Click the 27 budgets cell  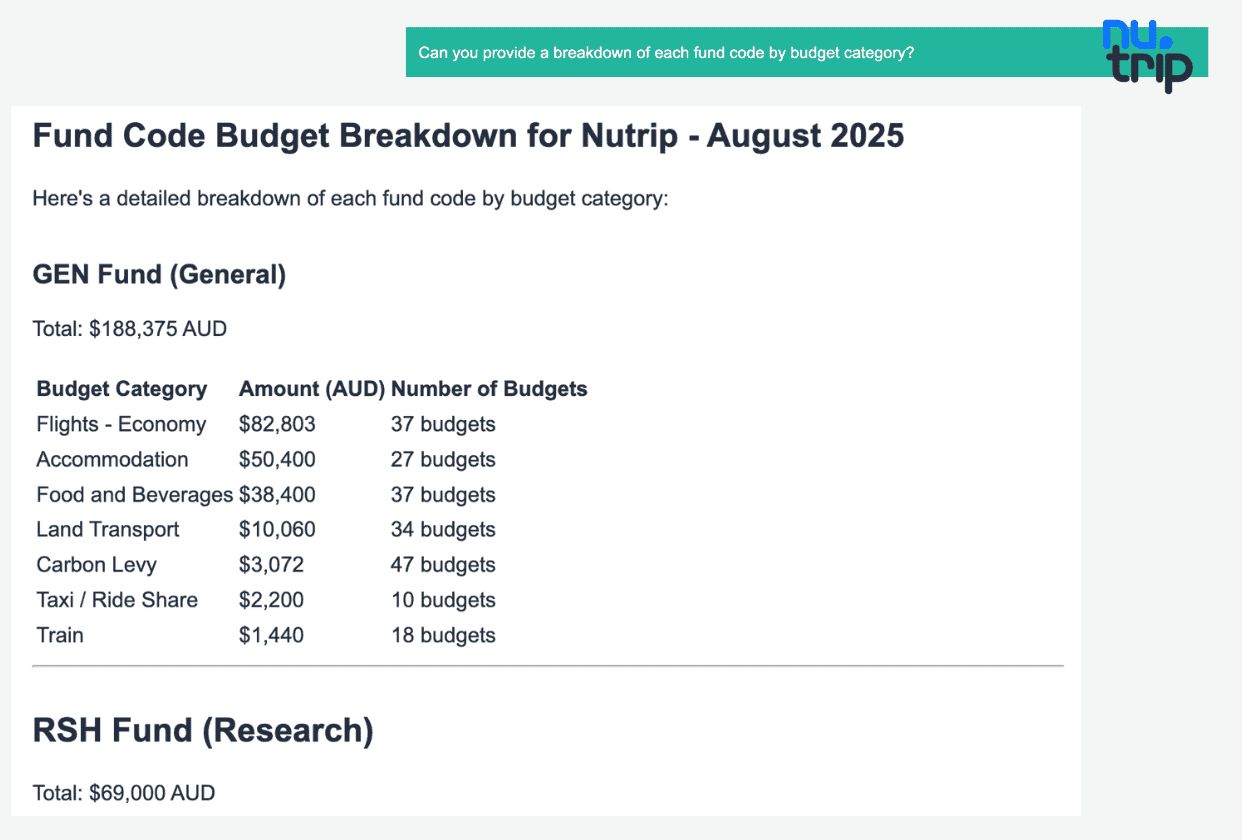[443, 459]
